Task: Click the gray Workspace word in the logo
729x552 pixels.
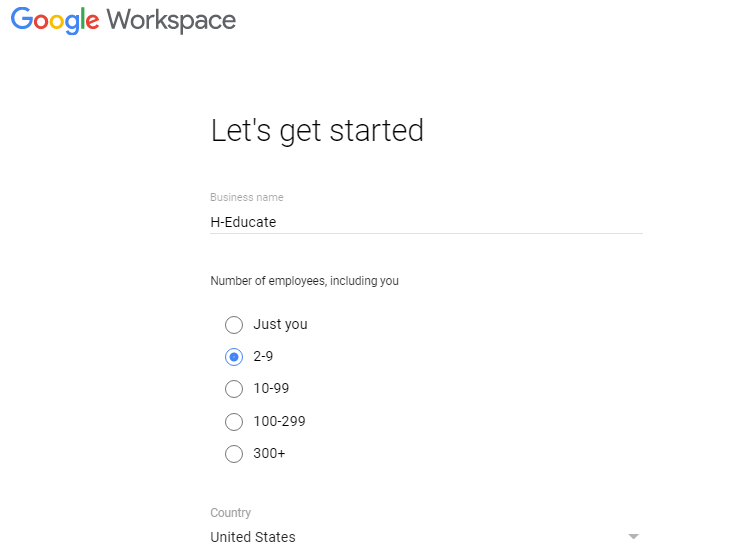Action: click(x=171, y=20)
